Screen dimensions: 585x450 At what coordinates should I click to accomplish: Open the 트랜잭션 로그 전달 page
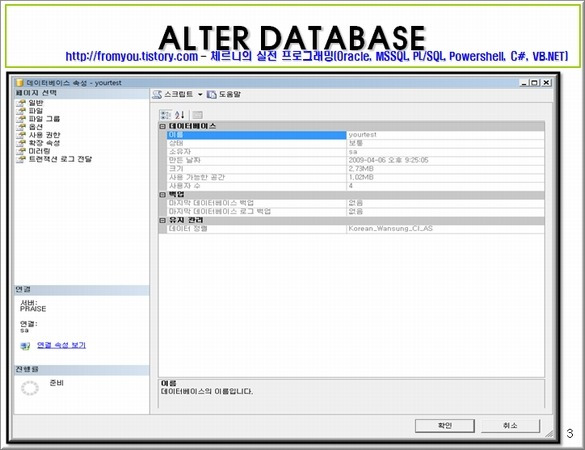click(60, 159)
